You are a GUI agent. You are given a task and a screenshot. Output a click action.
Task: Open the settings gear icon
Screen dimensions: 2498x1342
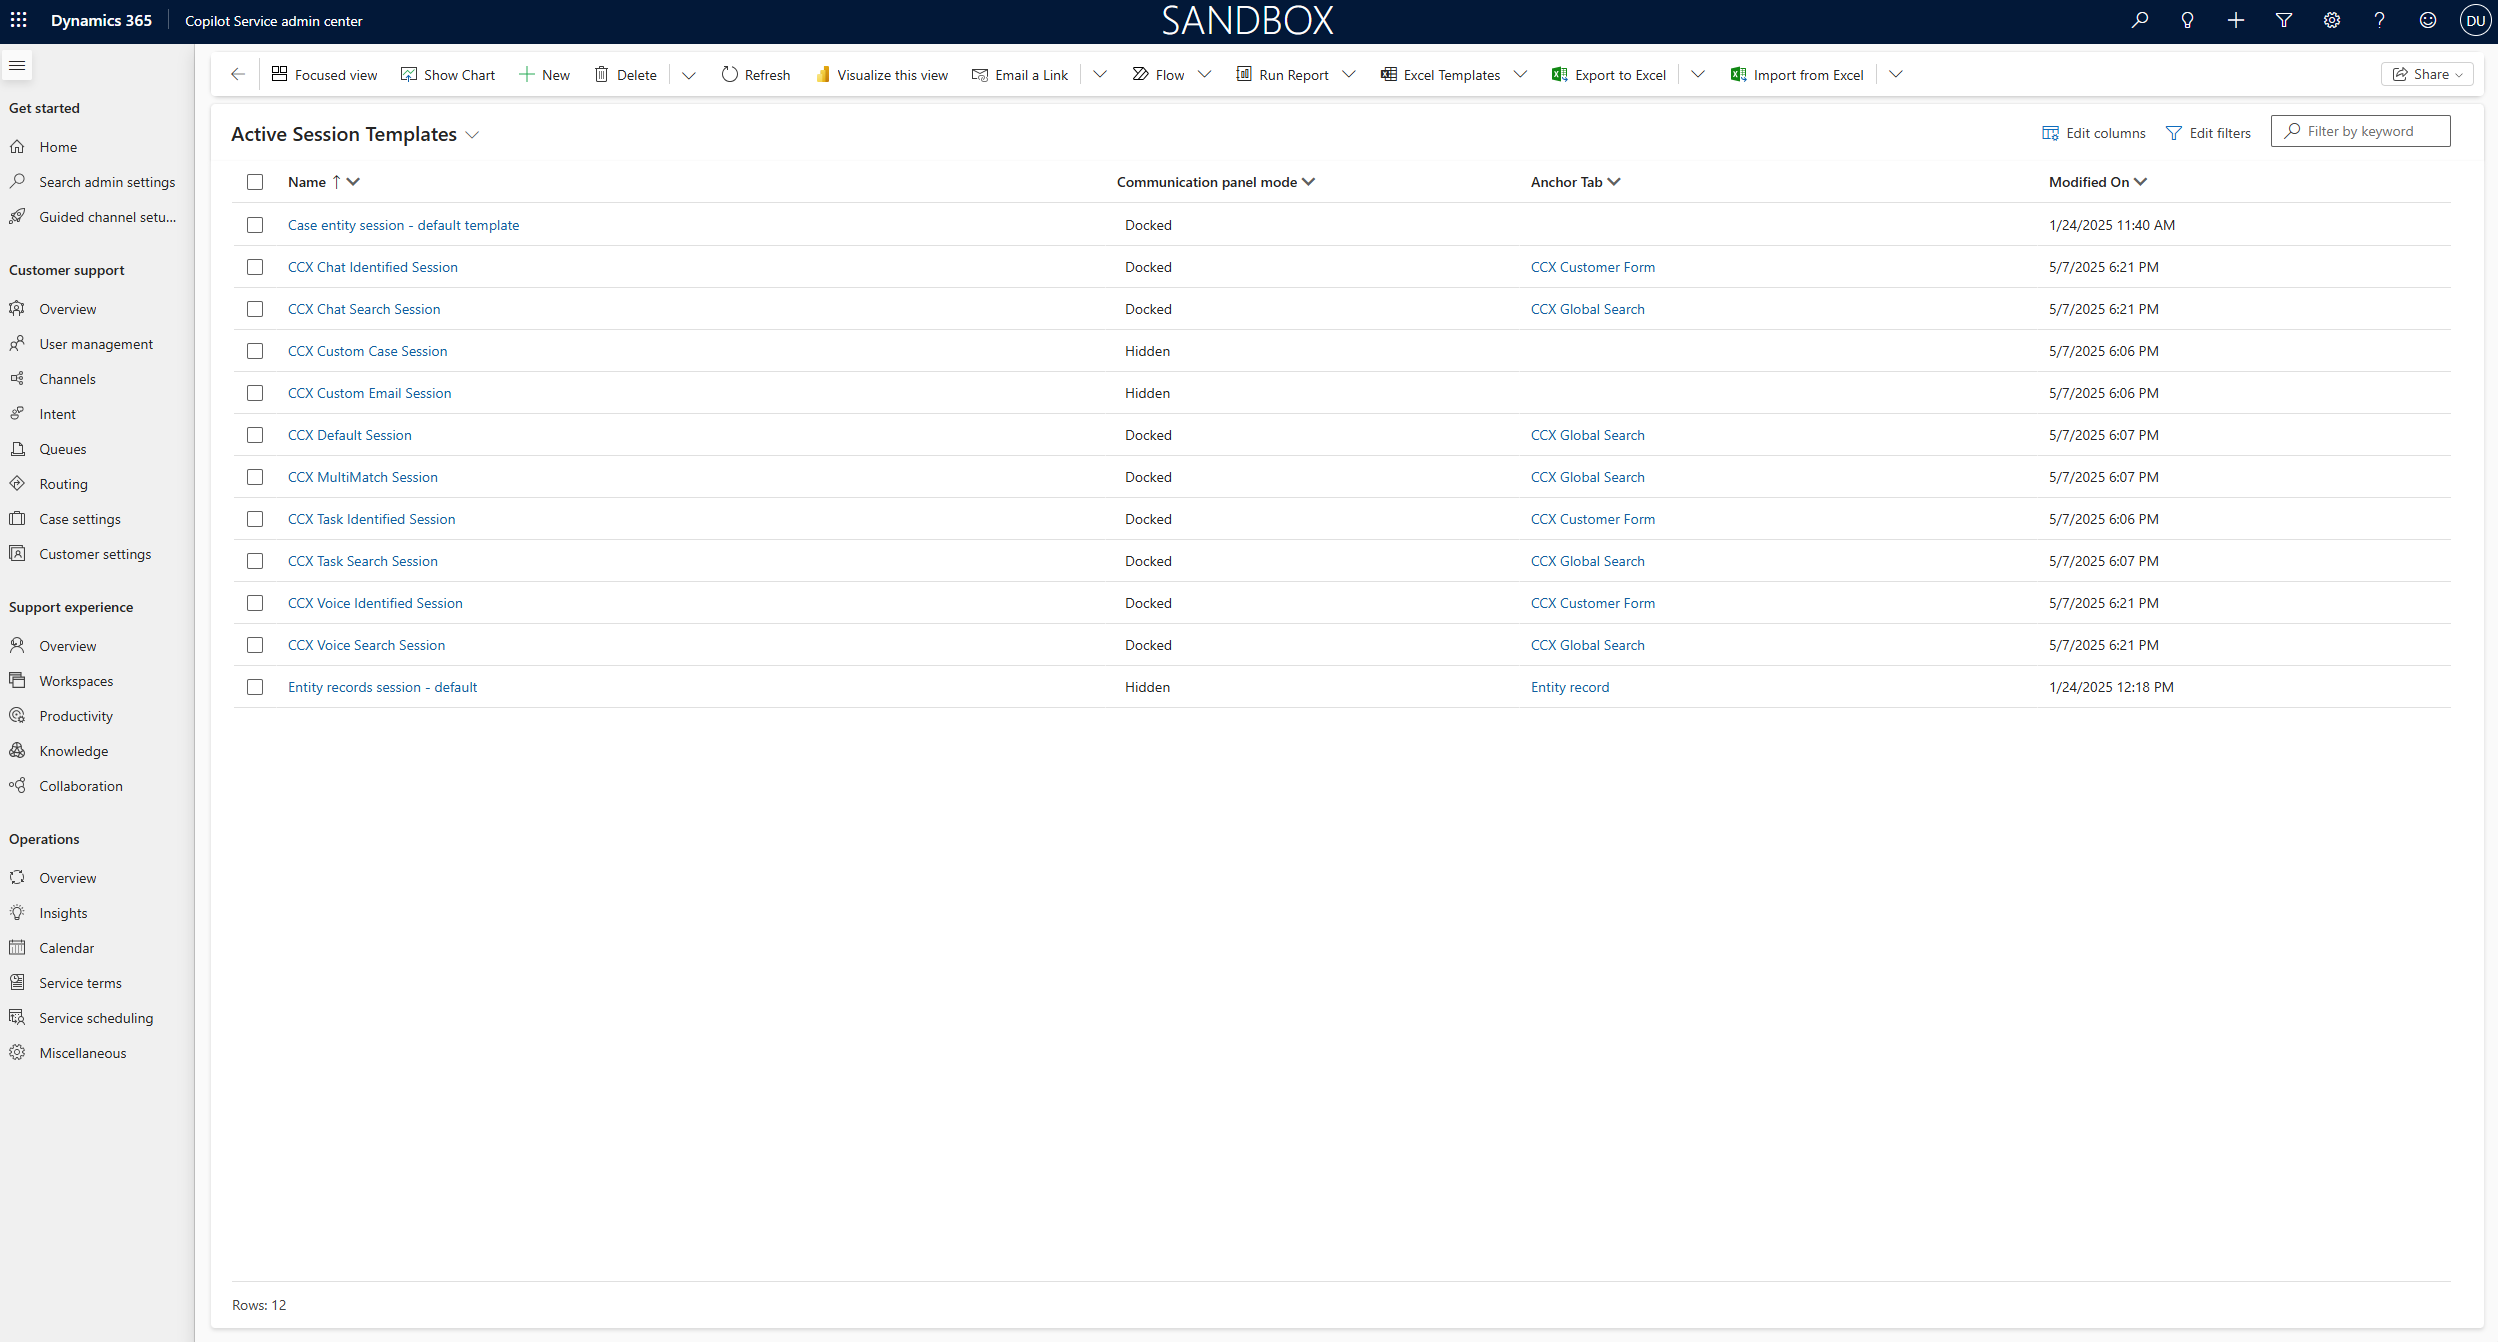[2331, 20]
